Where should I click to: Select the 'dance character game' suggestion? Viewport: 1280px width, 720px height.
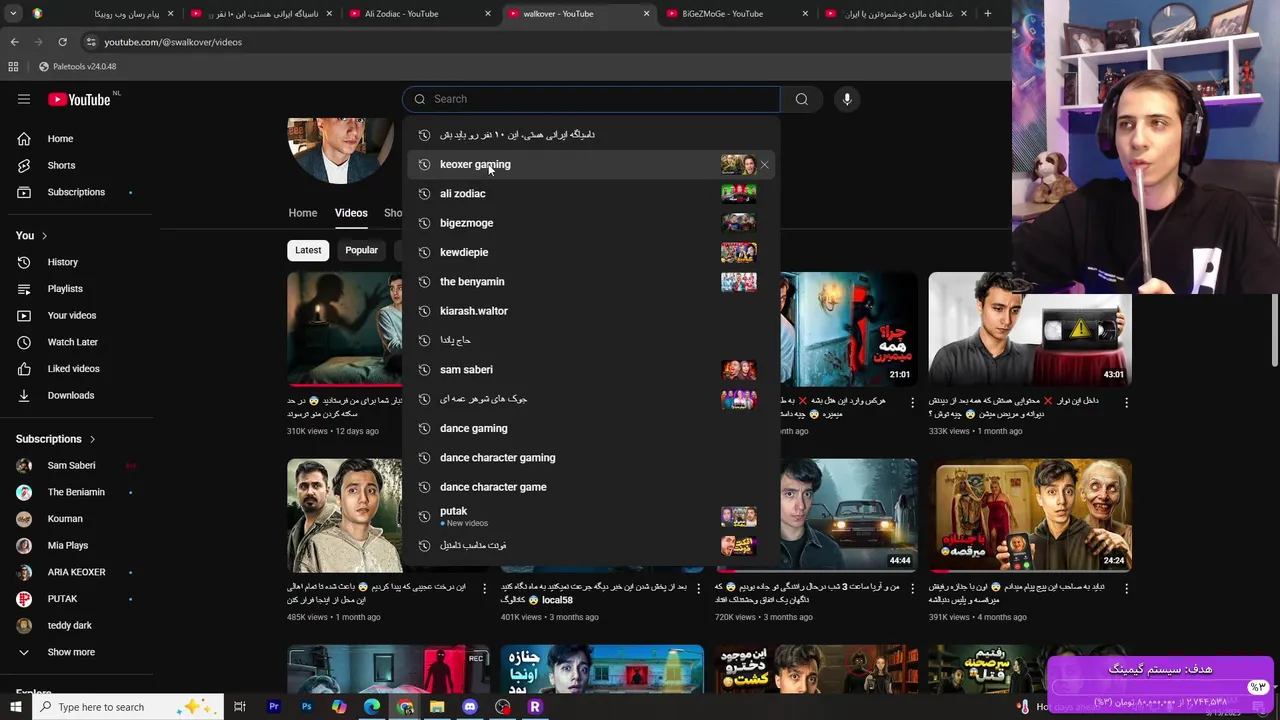[591, 487]
